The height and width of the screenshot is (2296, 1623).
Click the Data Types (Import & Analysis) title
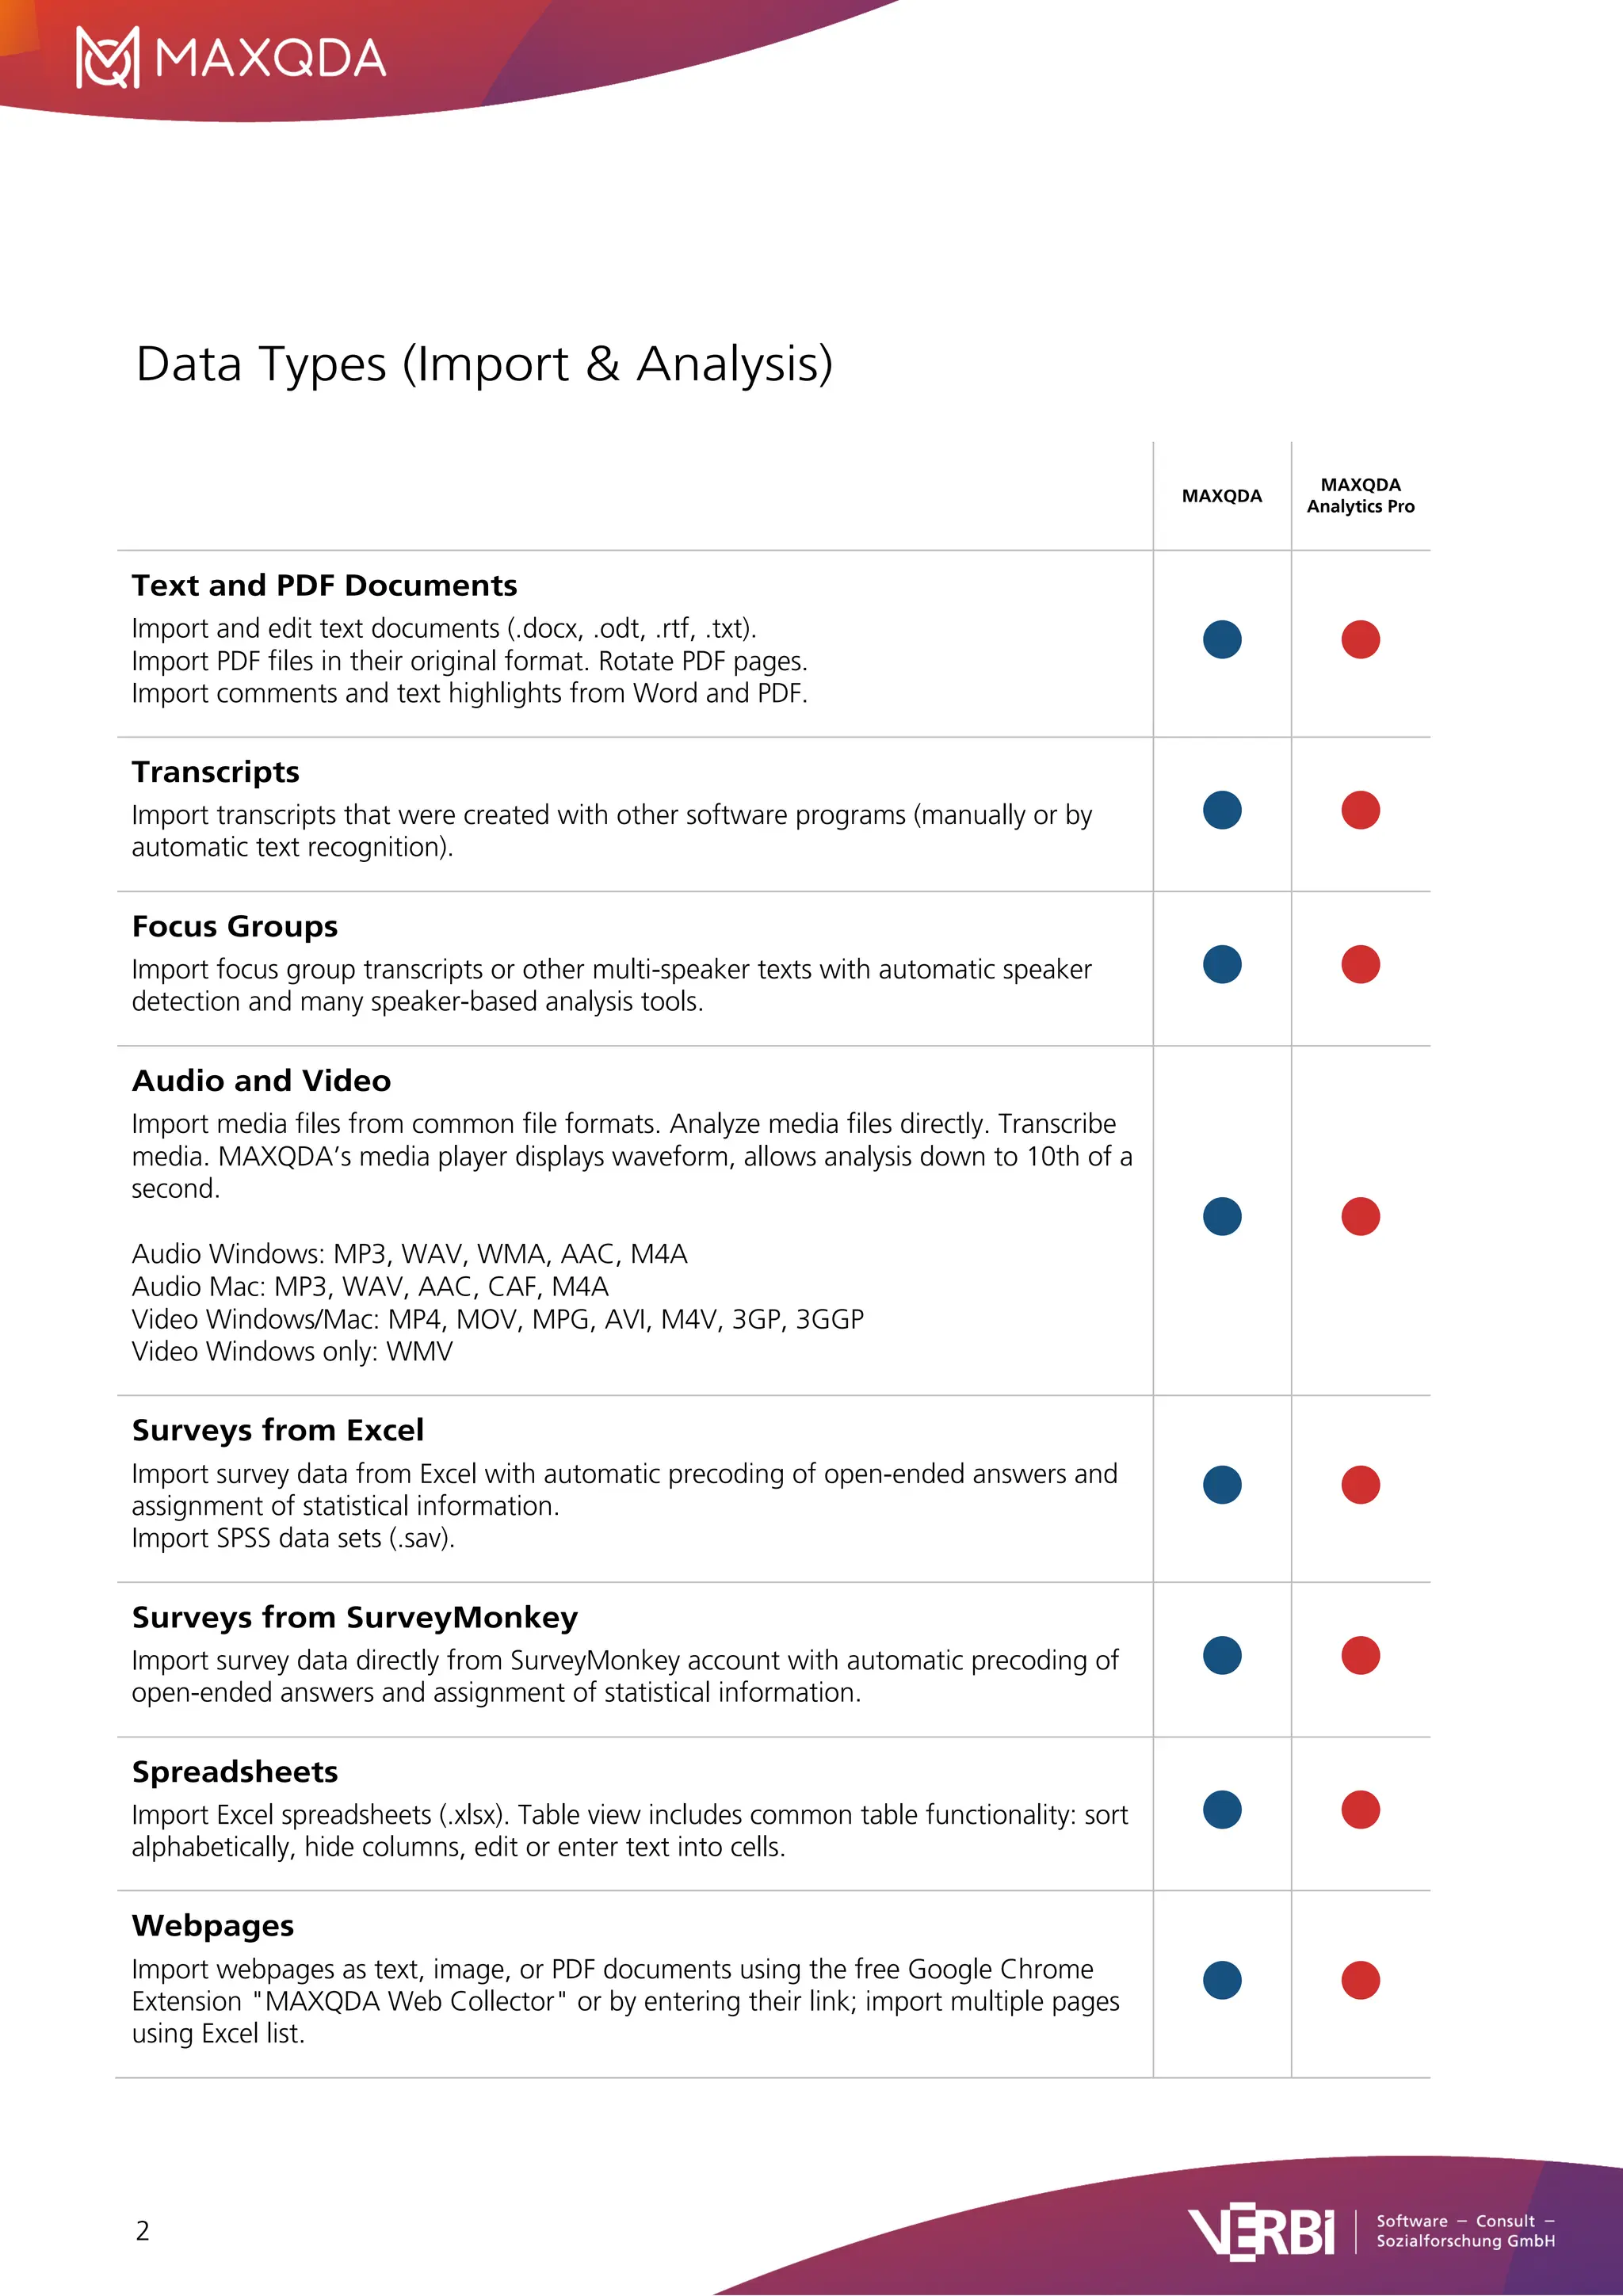484,364
